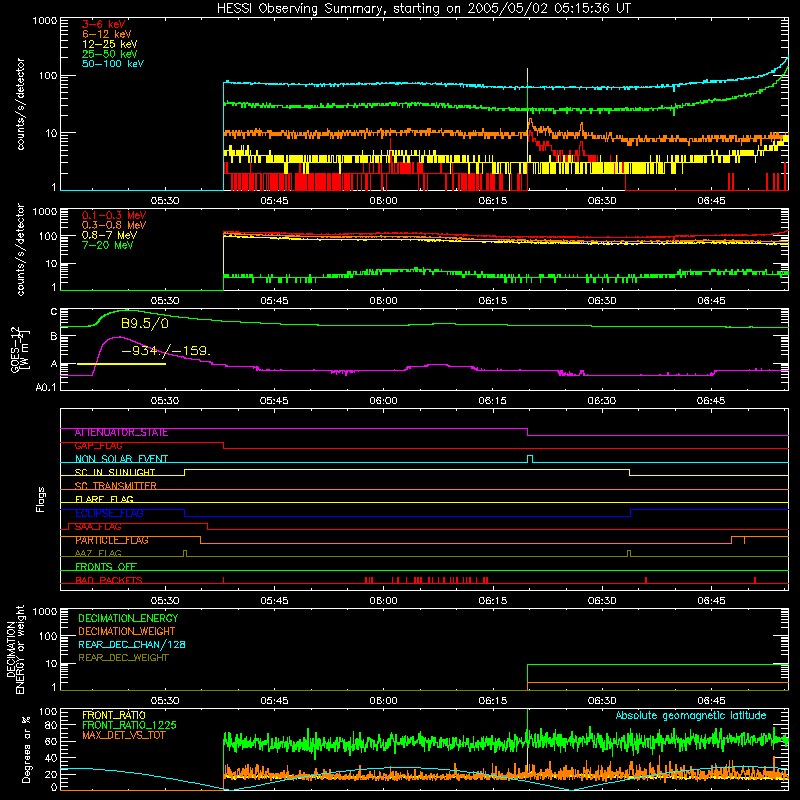The image size is (800, 800).
Task: Select the 50-100 keV legend label
Action: [x=113, y=64]
